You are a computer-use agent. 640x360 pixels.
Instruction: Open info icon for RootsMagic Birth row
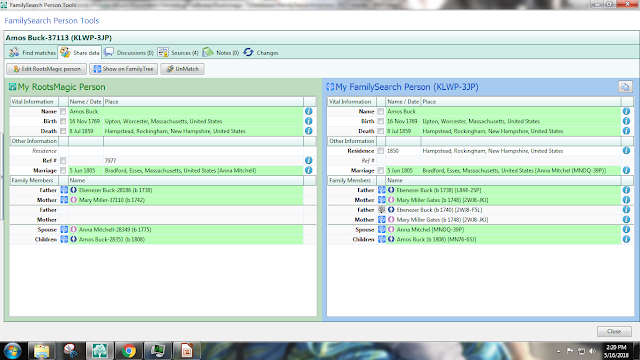coord(309,121)
